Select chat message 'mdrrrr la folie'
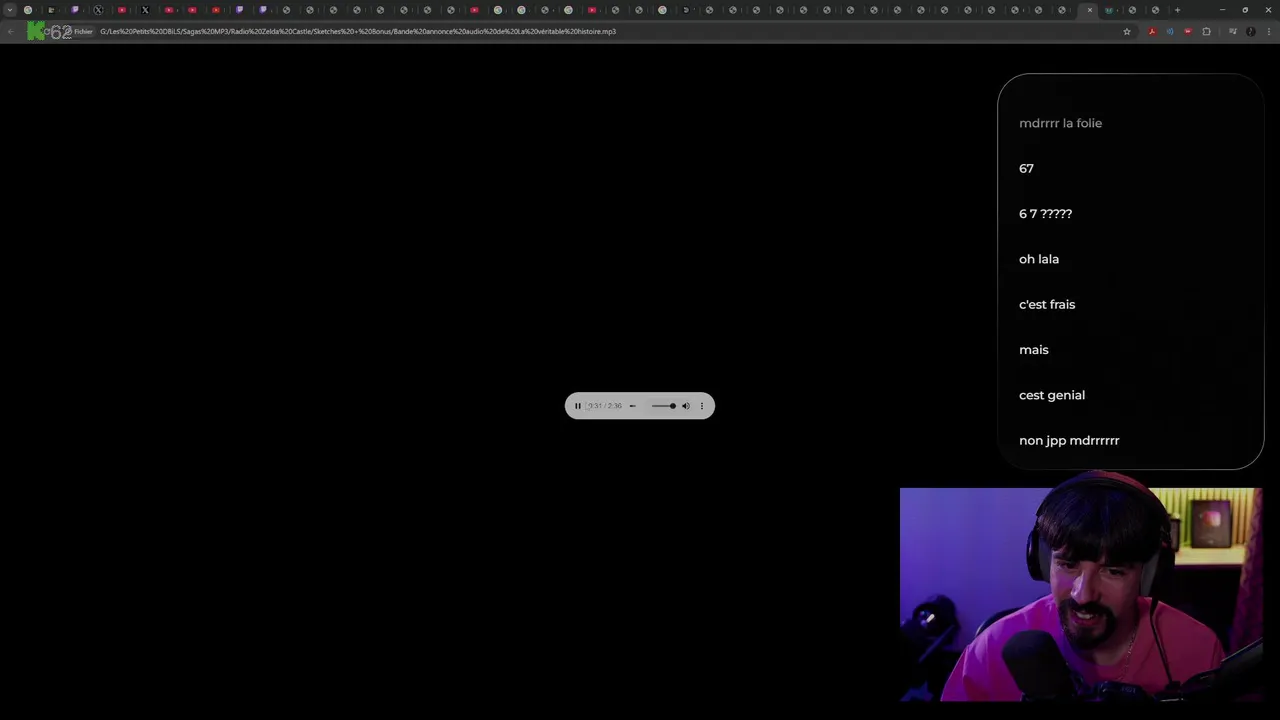Viewport: 1280px width, 720px height. [x=1060, y=123]
